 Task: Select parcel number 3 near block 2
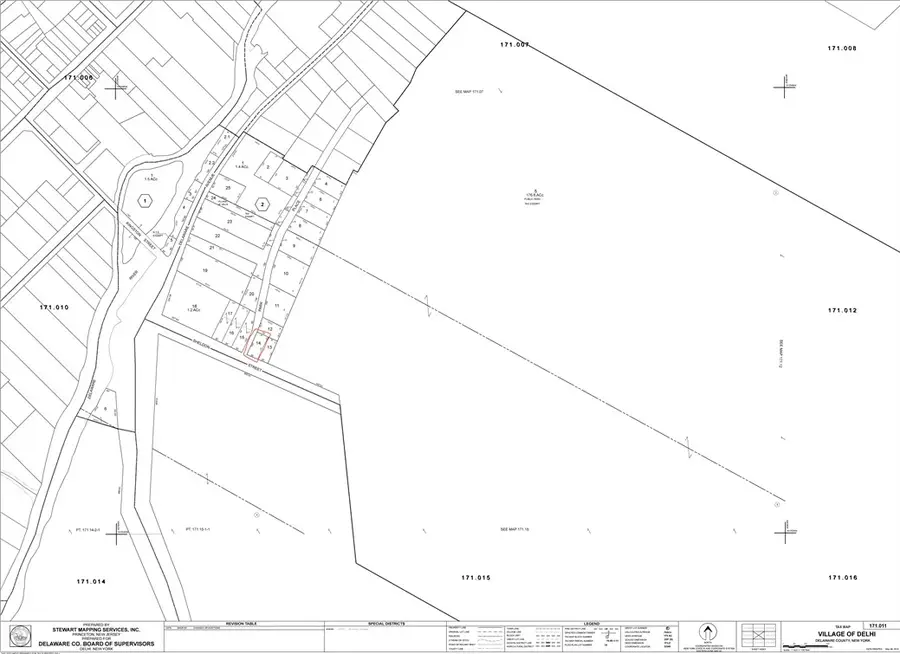[x=286, y=178]
